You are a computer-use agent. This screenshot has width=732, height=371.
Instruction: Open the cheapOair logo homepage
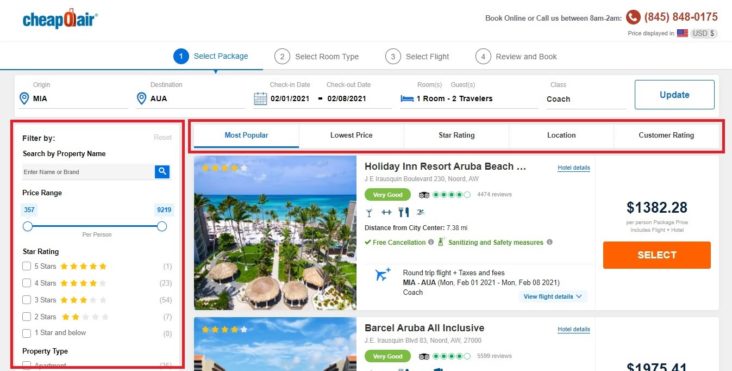click(60, 19)
